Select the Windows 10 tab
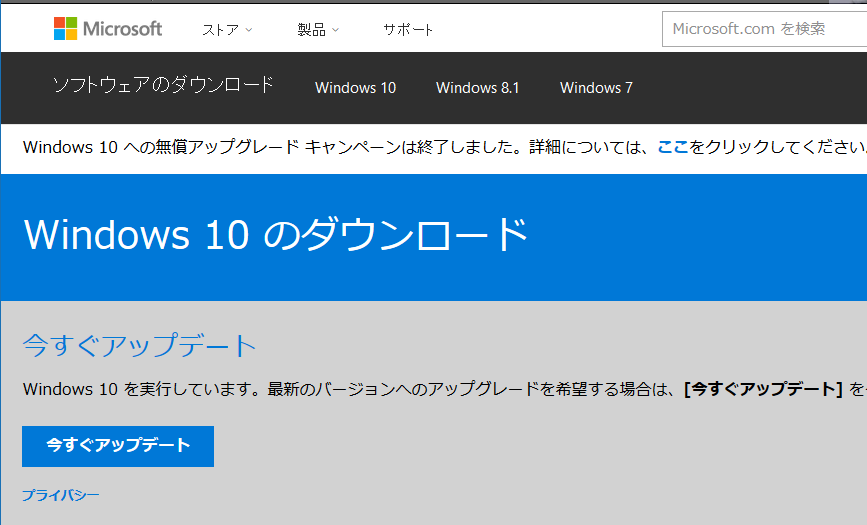 click(356, 88)
